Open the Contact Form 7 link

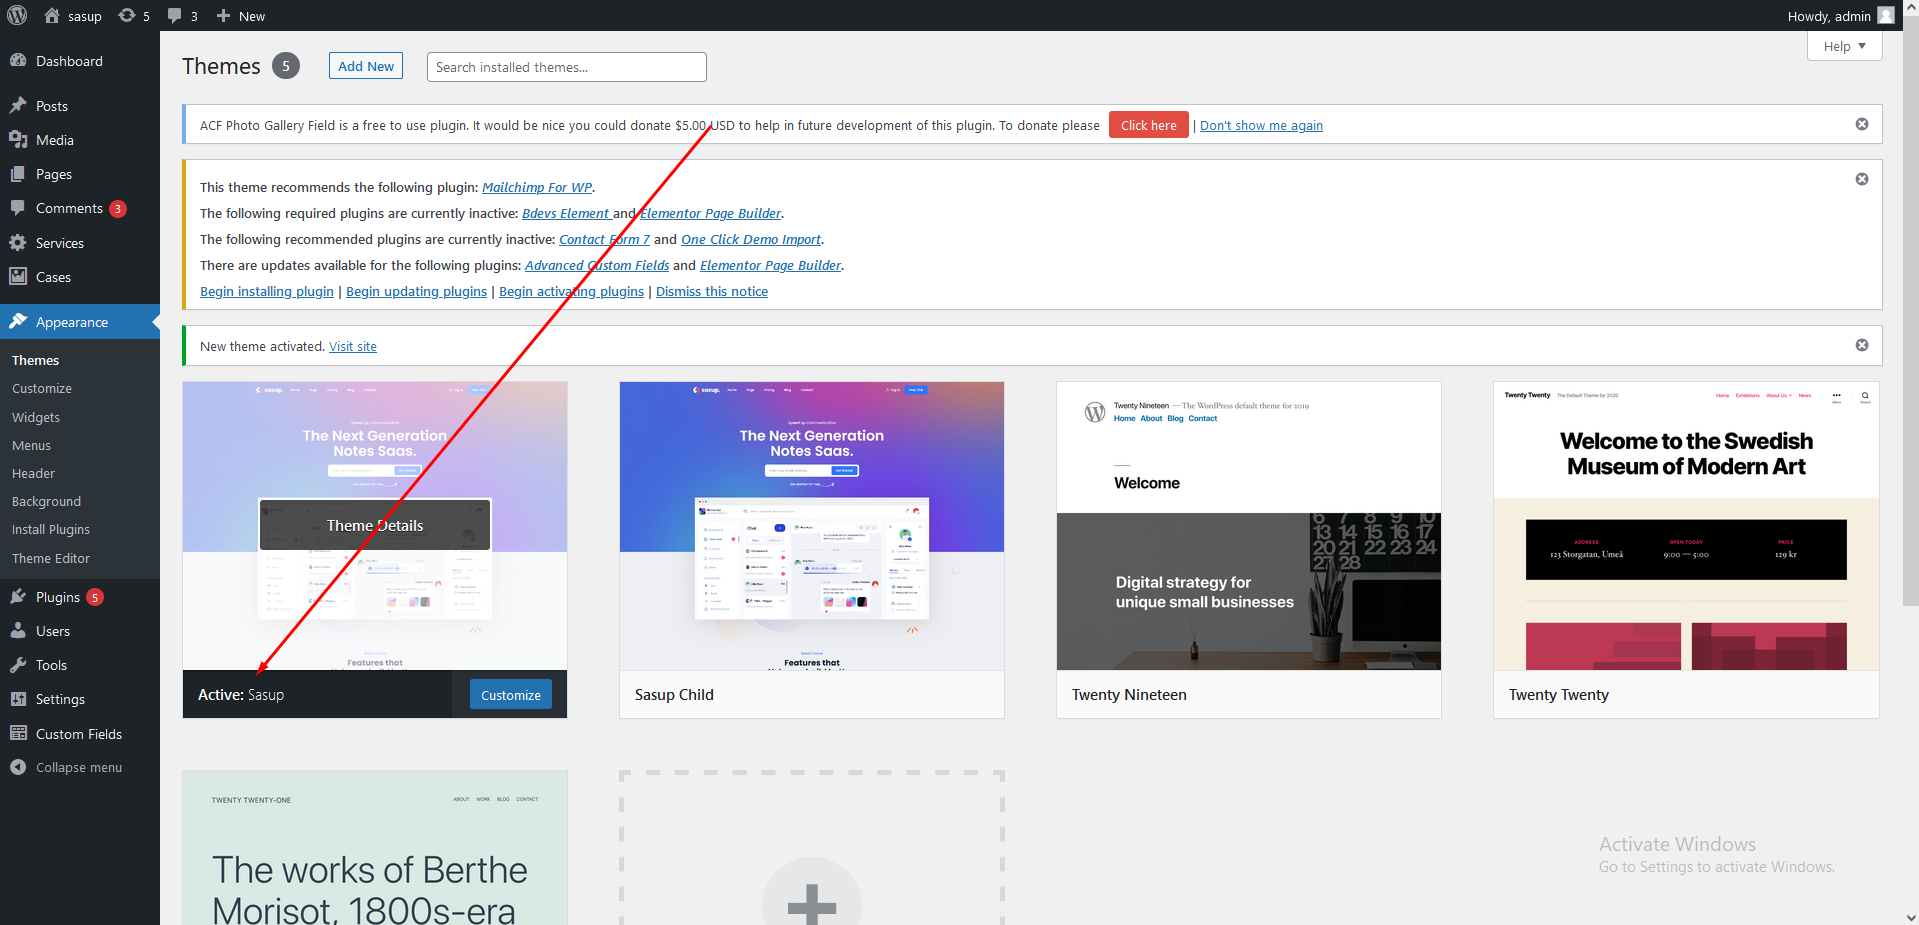click(x=604, y=239)
